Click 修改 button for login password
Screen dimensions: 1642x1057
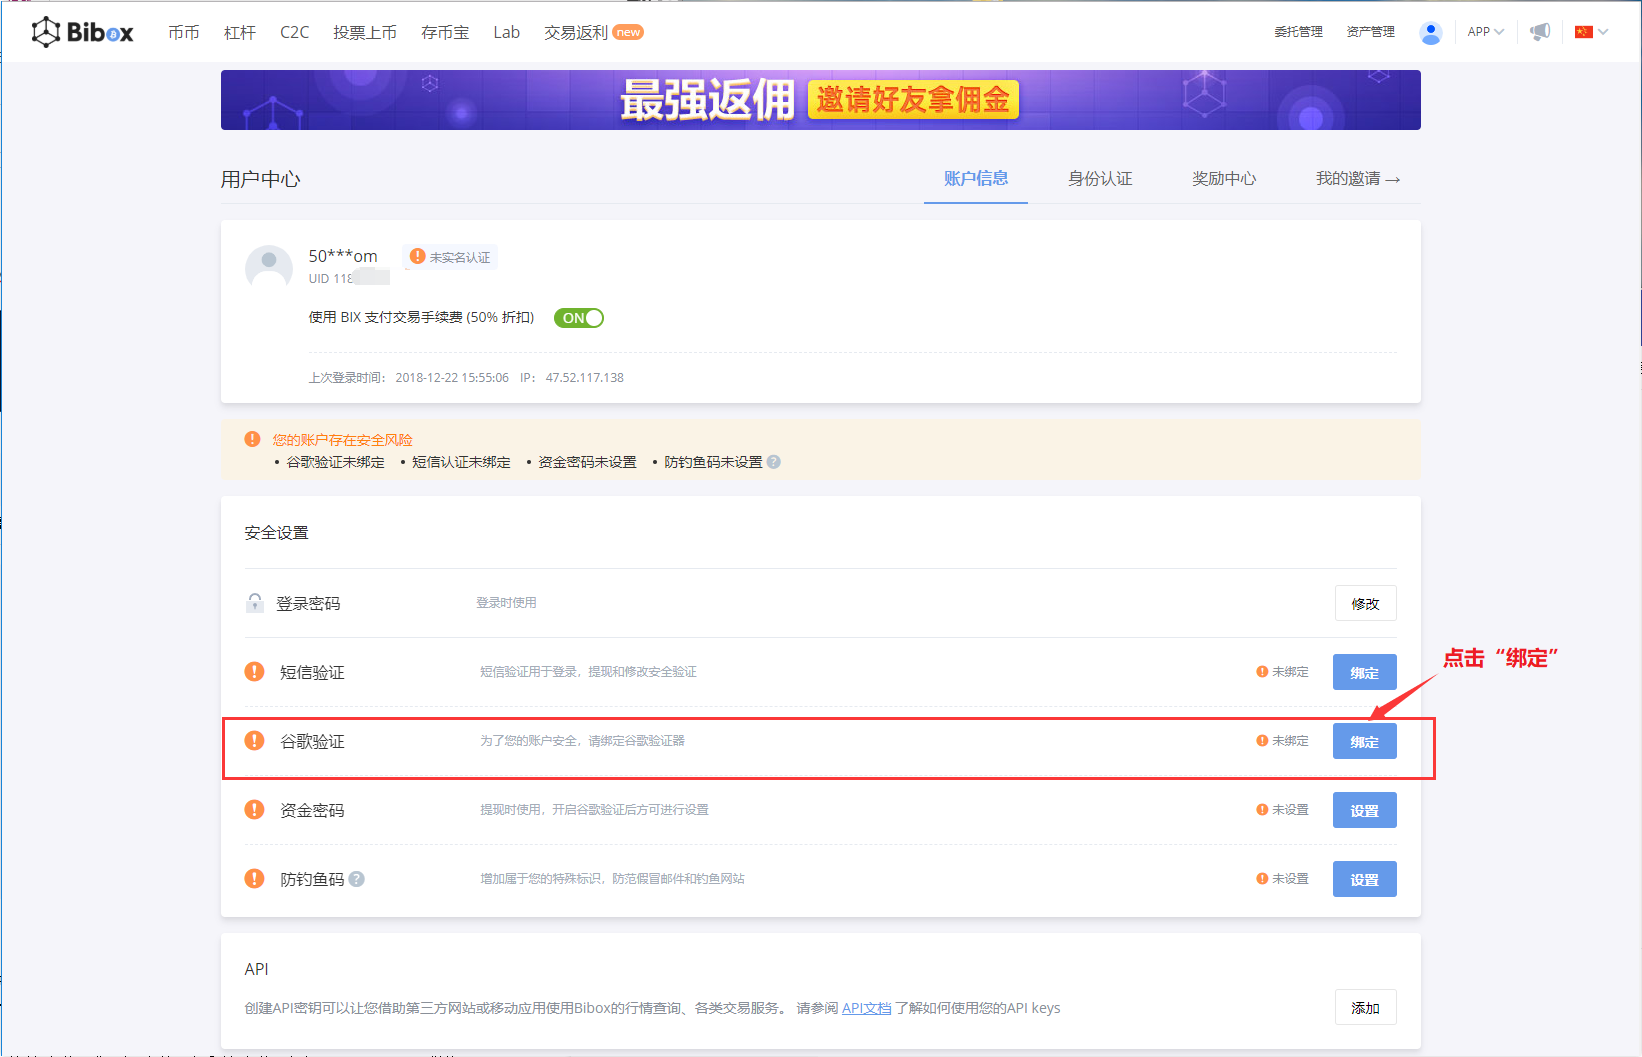click(x=1365, y=603)
